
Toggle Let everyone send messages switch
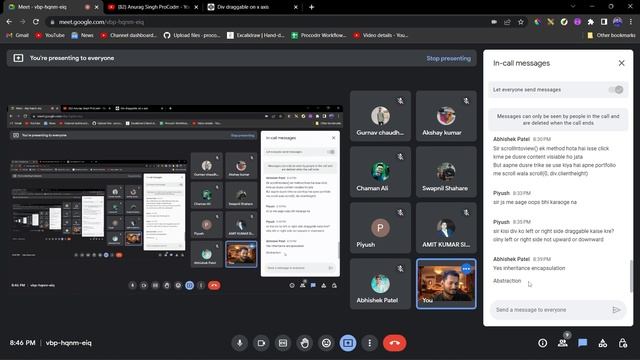pos(616,89)
